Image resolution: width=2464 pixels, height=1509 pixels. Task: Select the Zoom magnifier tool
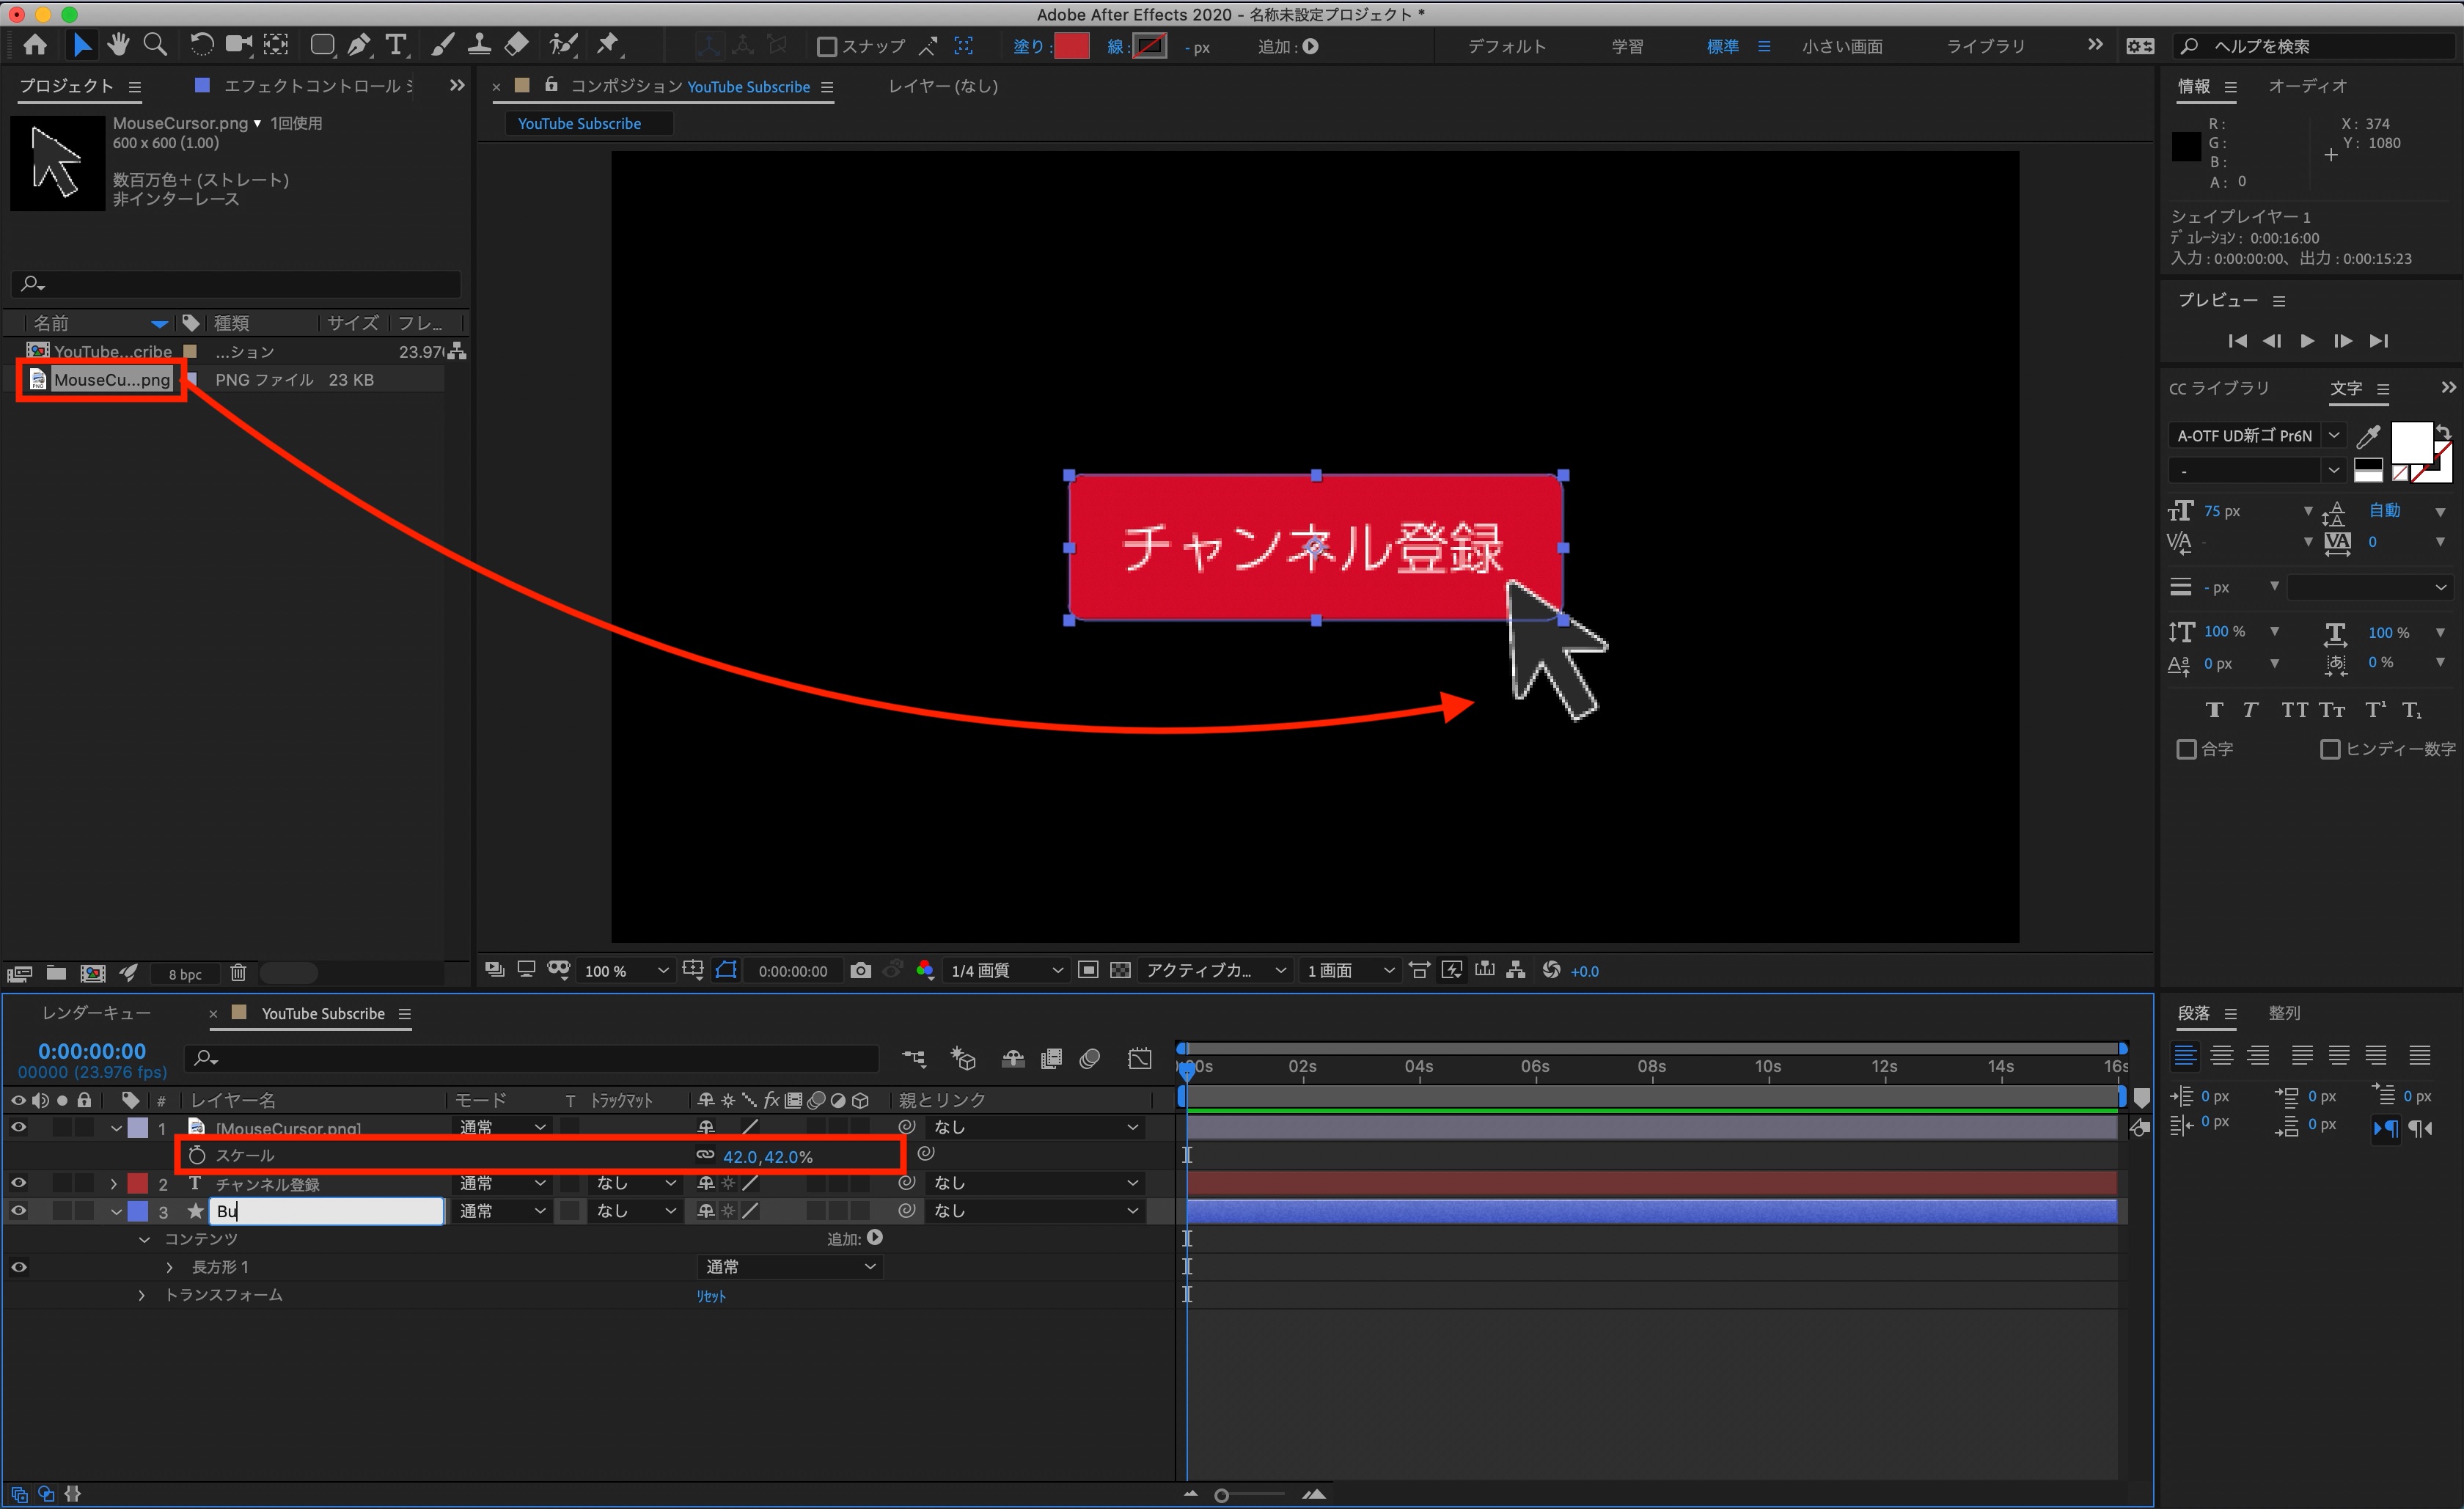tap(155, 44)
